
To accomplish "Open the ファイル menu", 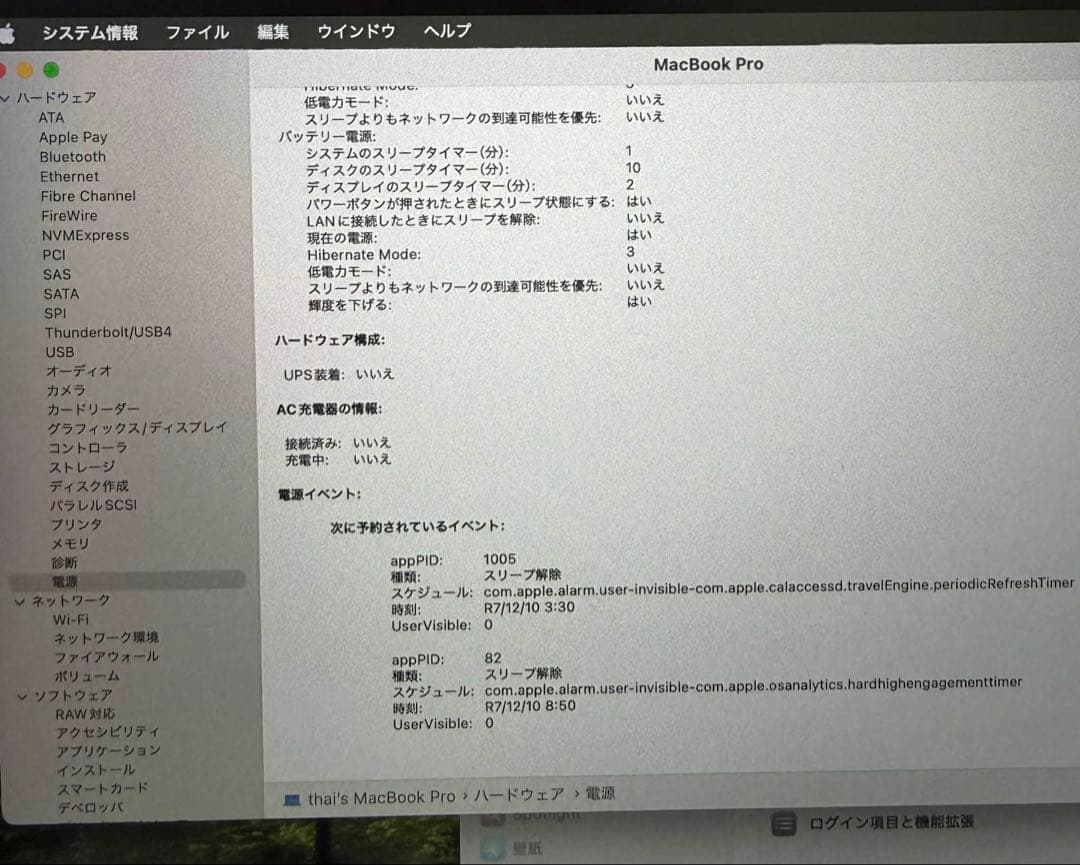I will pos(196,31).
